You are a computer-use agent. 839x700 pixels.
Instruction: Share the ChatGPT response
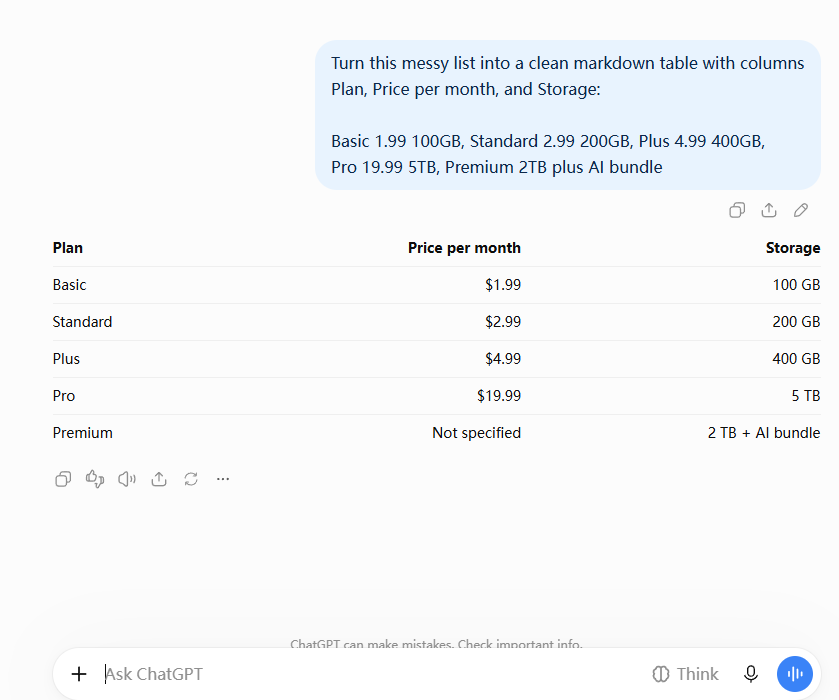(x=159, y=478)
